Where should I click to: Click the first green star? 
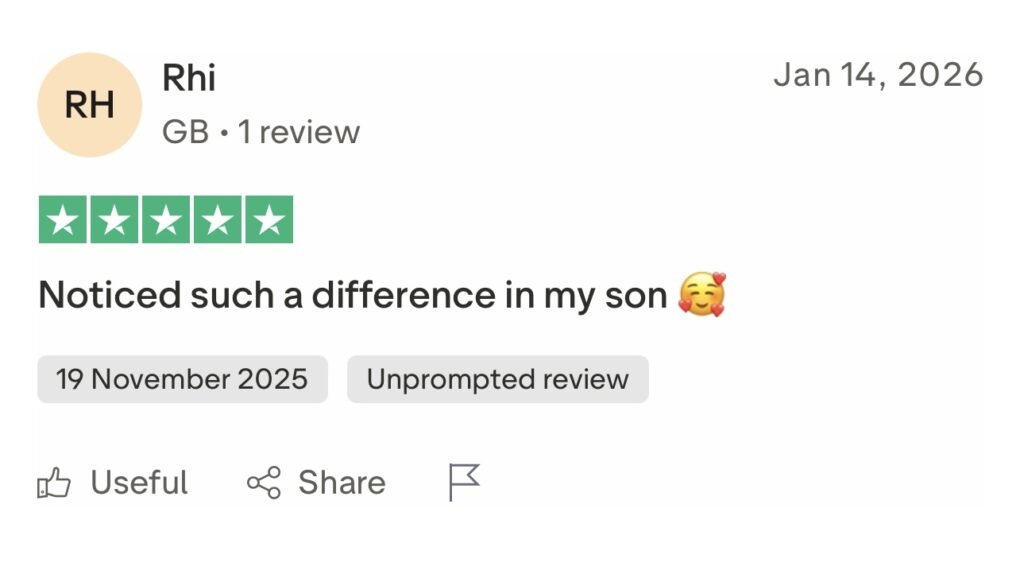[63, 220]
